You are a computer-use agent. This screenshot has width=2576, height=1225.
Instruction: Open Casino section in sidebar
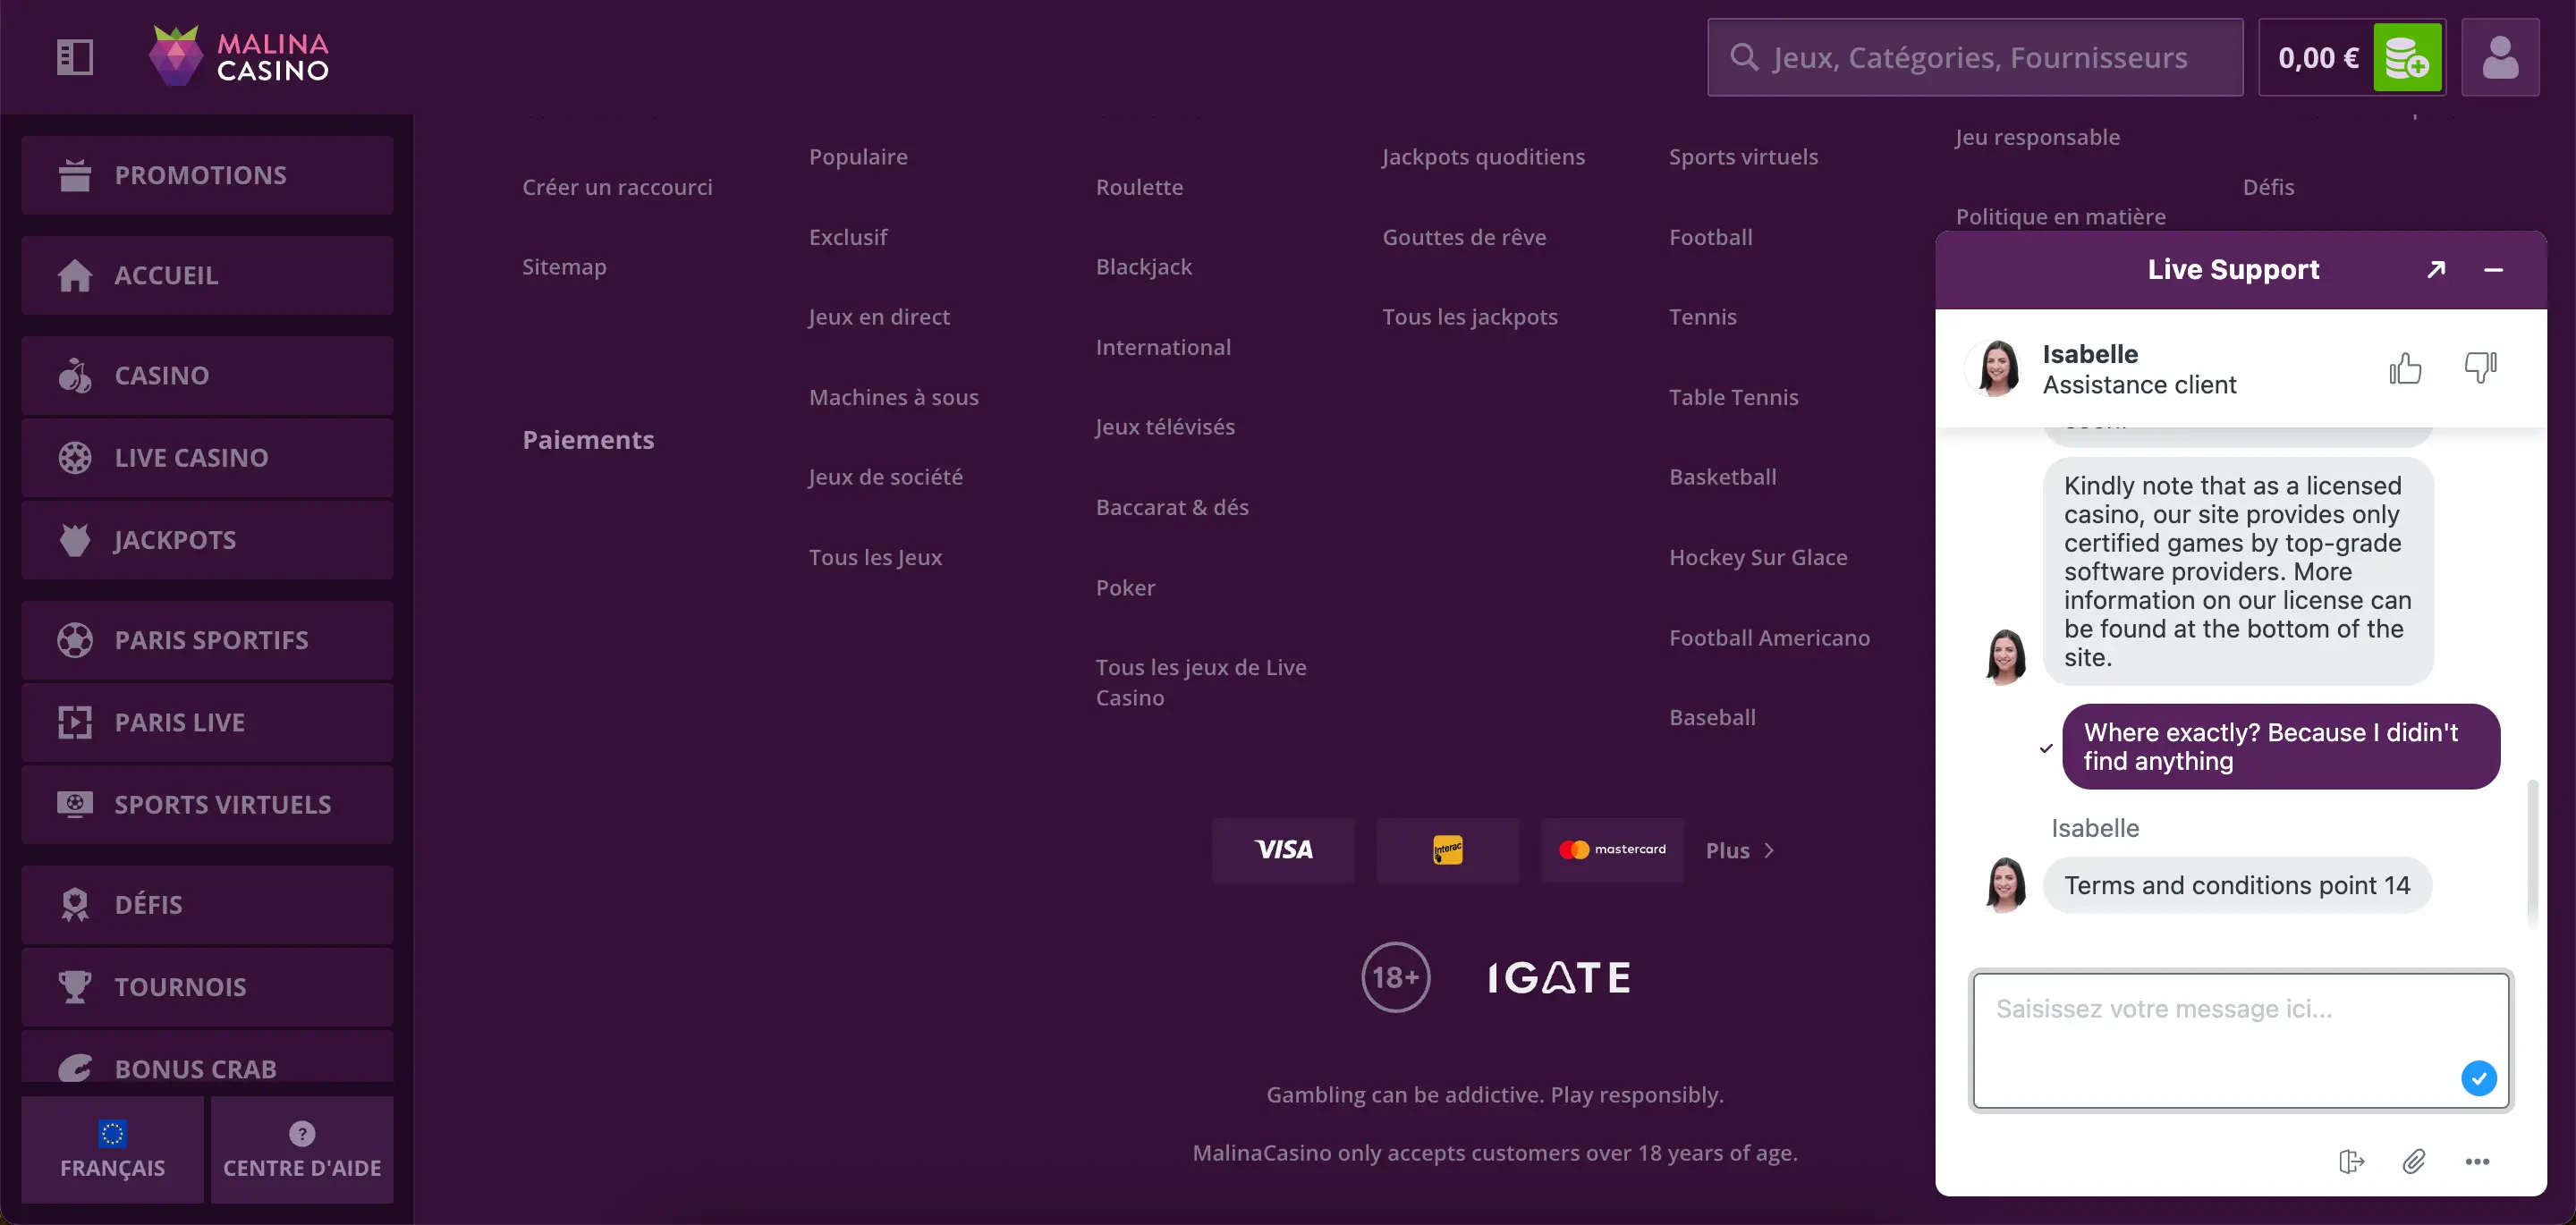(207, 375)
